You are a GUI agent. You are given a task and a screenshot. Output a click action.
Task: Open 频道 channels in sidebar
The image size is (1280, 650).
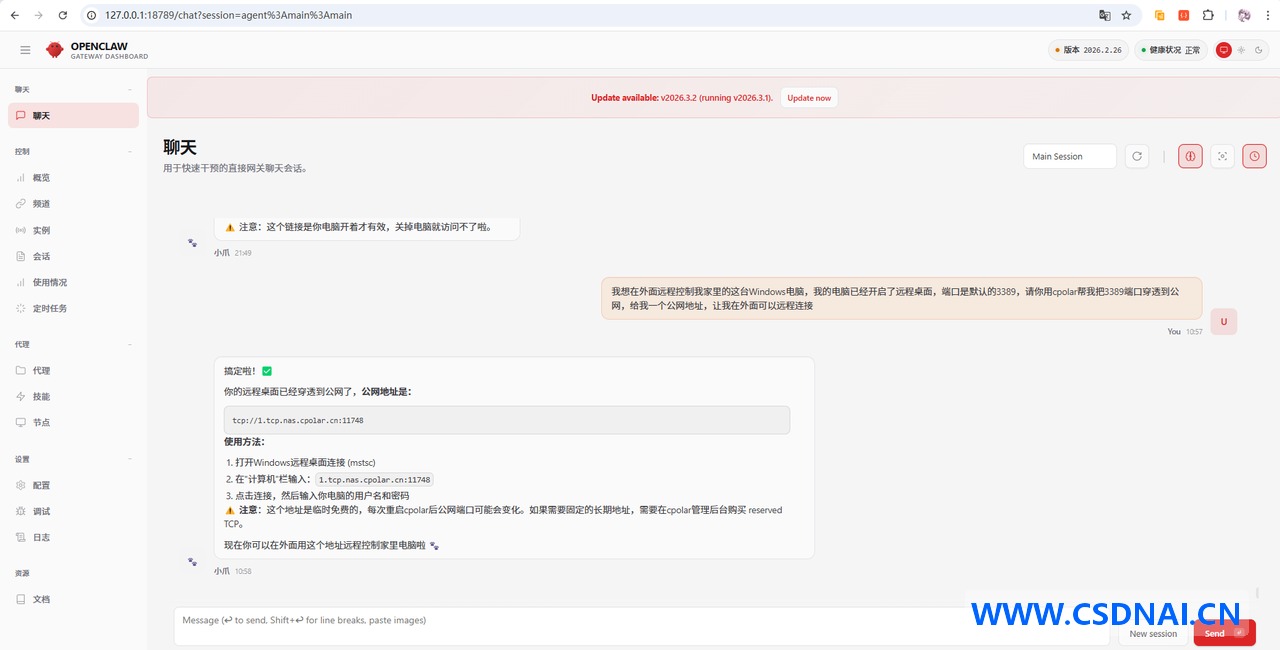pyautogui.click(x=73, y=204)
